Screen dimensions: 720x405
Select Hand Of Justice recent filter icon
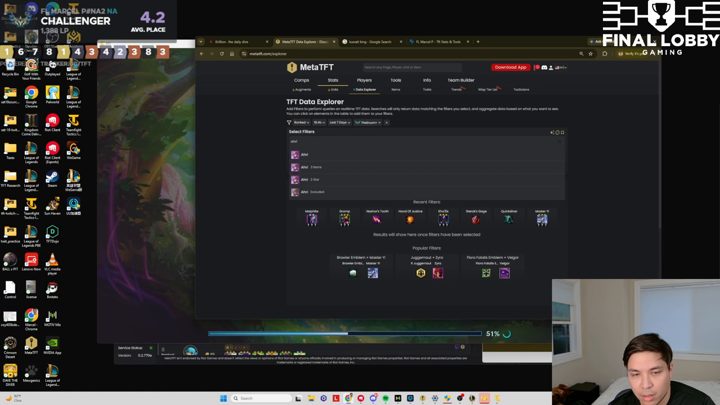coord(410,219)
